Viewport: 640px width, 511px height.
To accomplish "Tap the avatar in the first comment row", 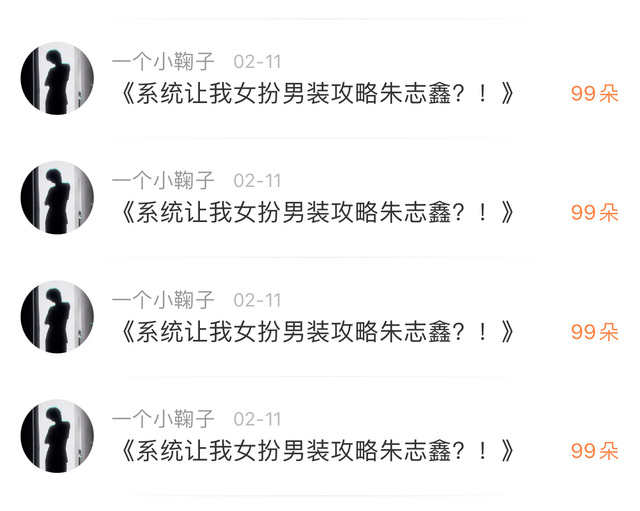I will (x=57, y=78).
